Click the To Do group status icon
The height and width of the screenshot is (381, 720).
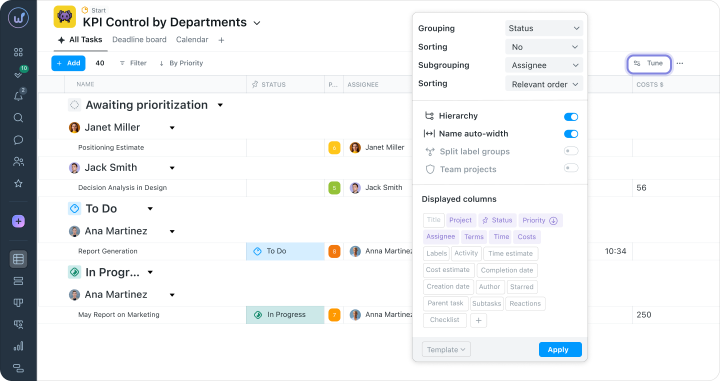74,208
